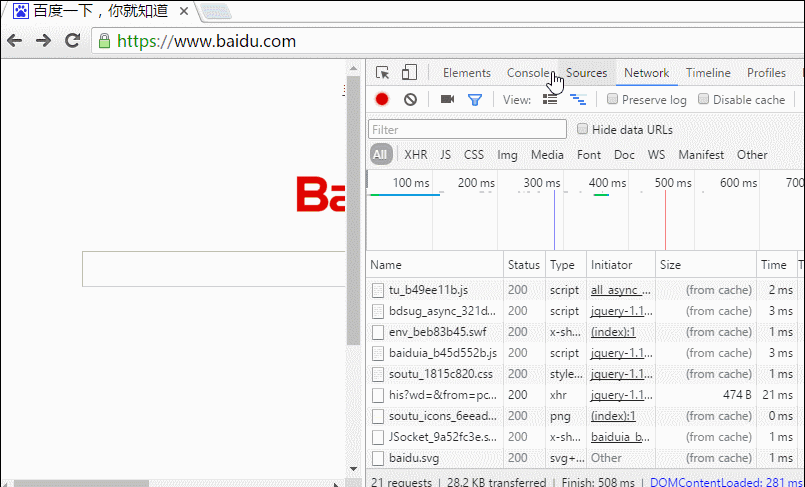Open the Elements tab
Image resolution: width=805 pixels, height=487 pixels.
tap(467, 73)
